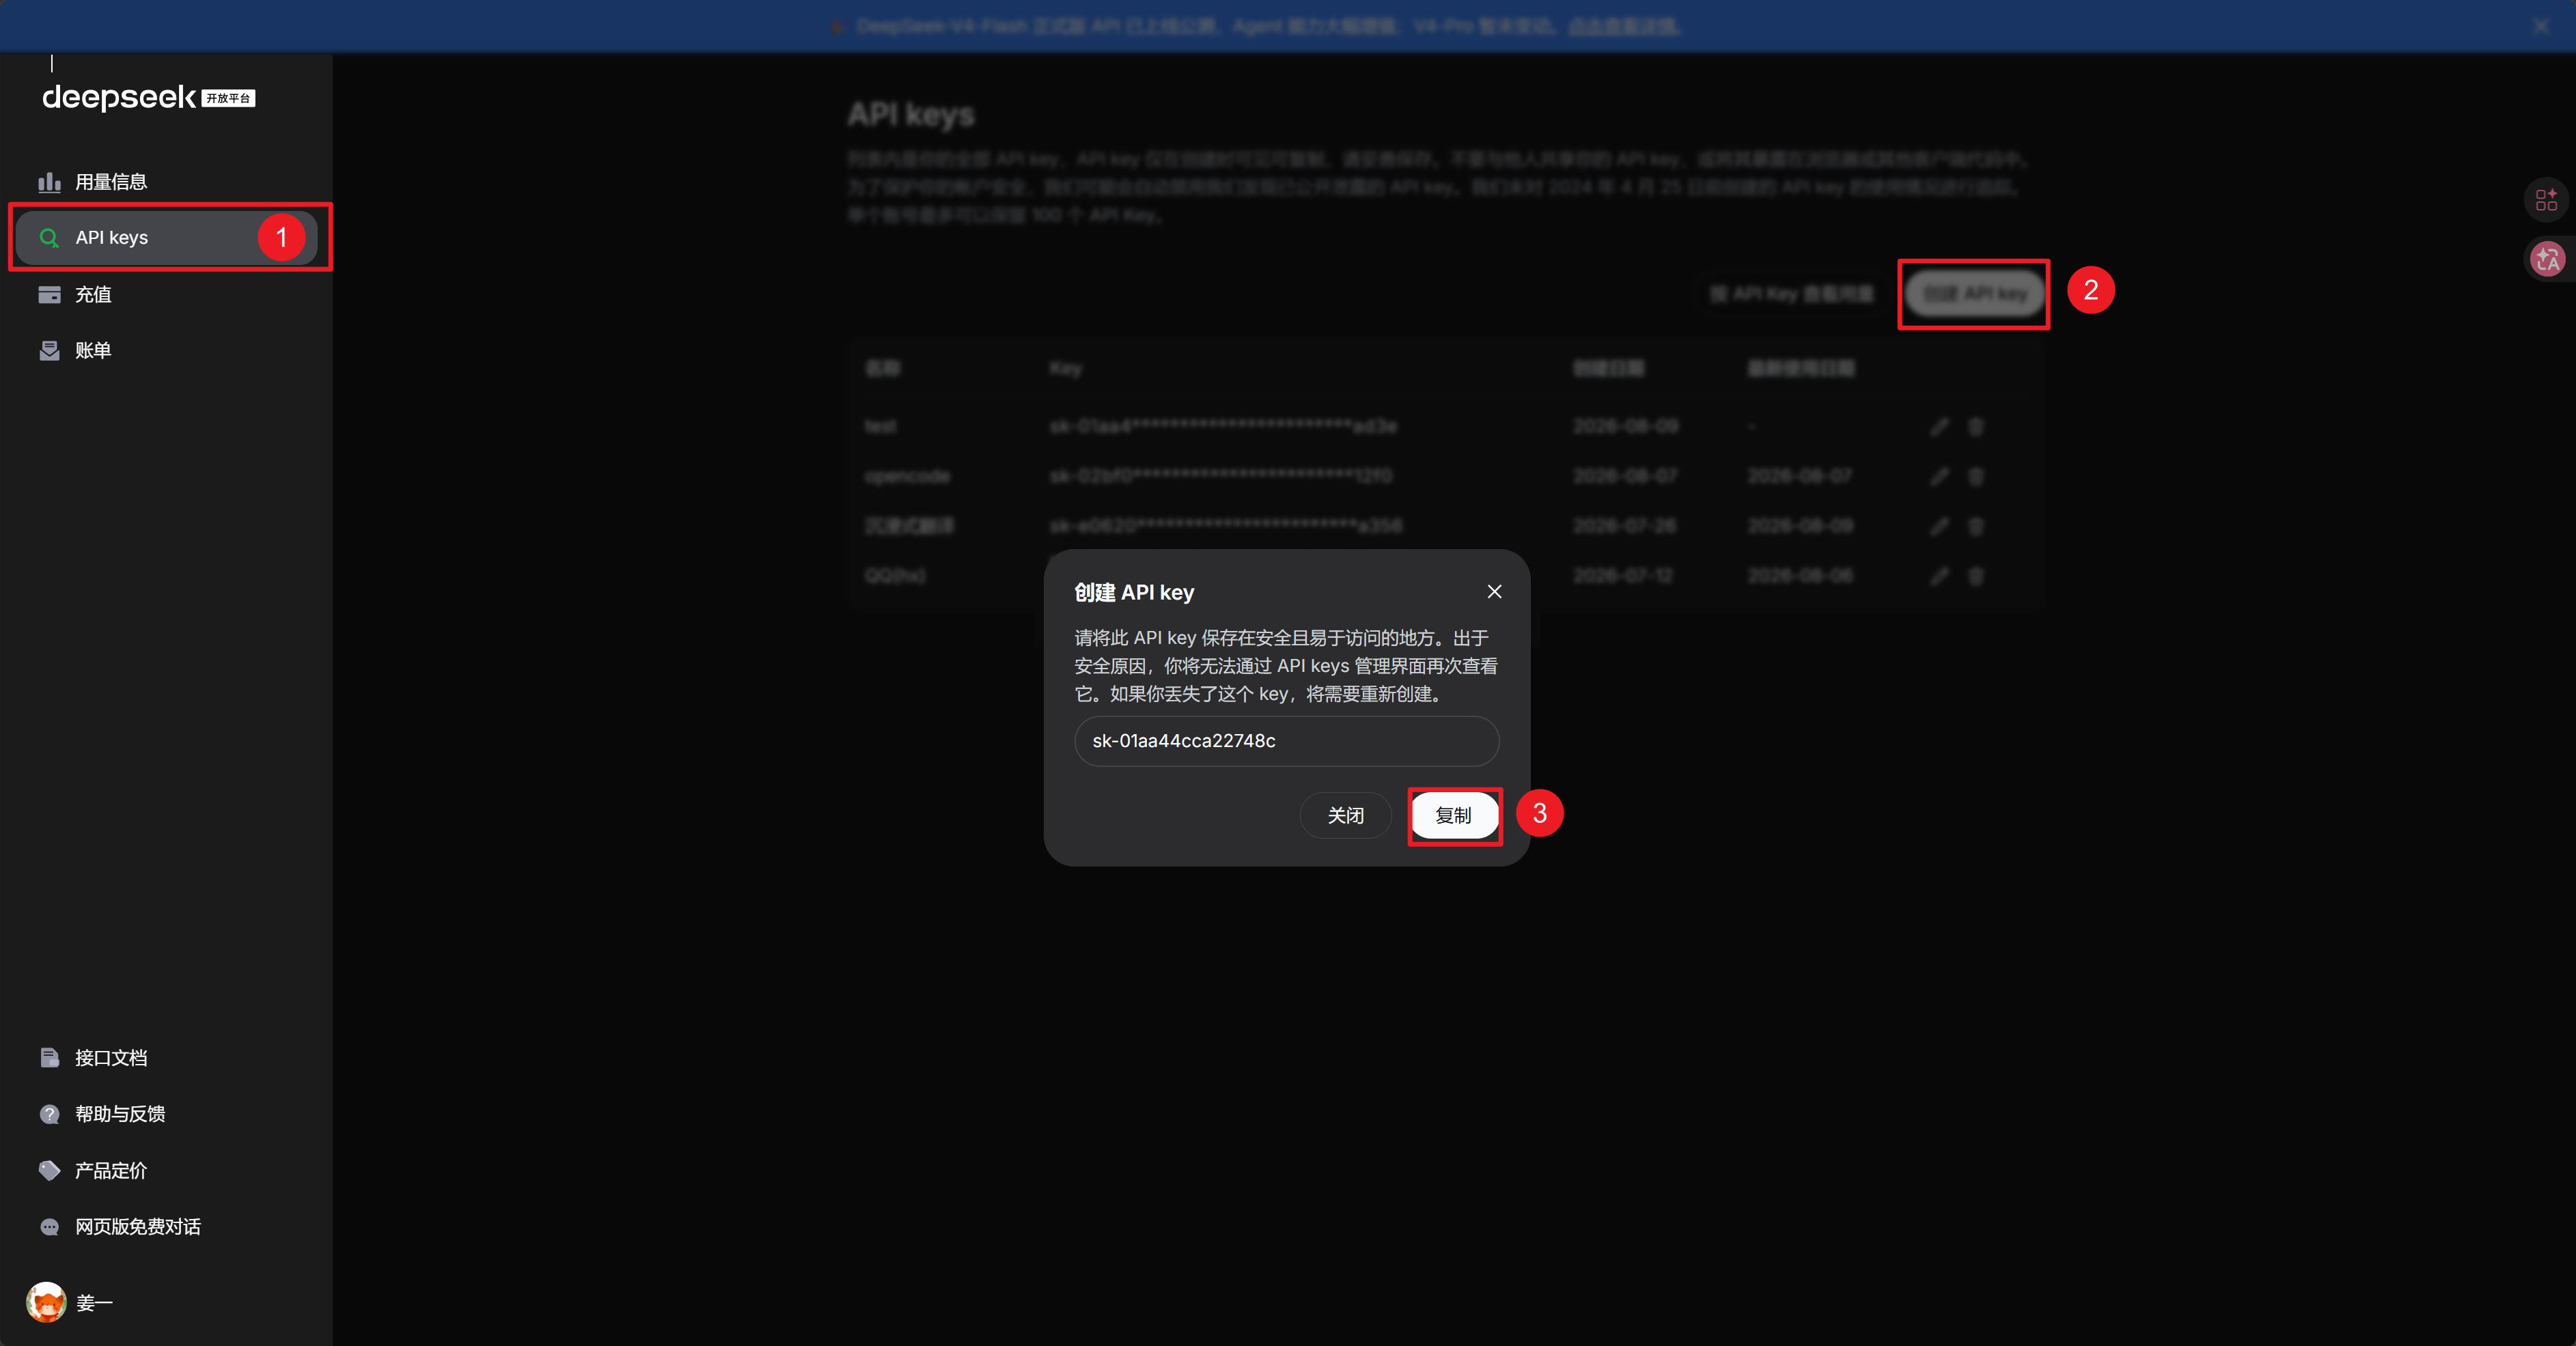The height and width of the screenshot is (1346, 2576).
Task: Close the 创建 API key dialog with X
Action: click(x=1494, y=592)
